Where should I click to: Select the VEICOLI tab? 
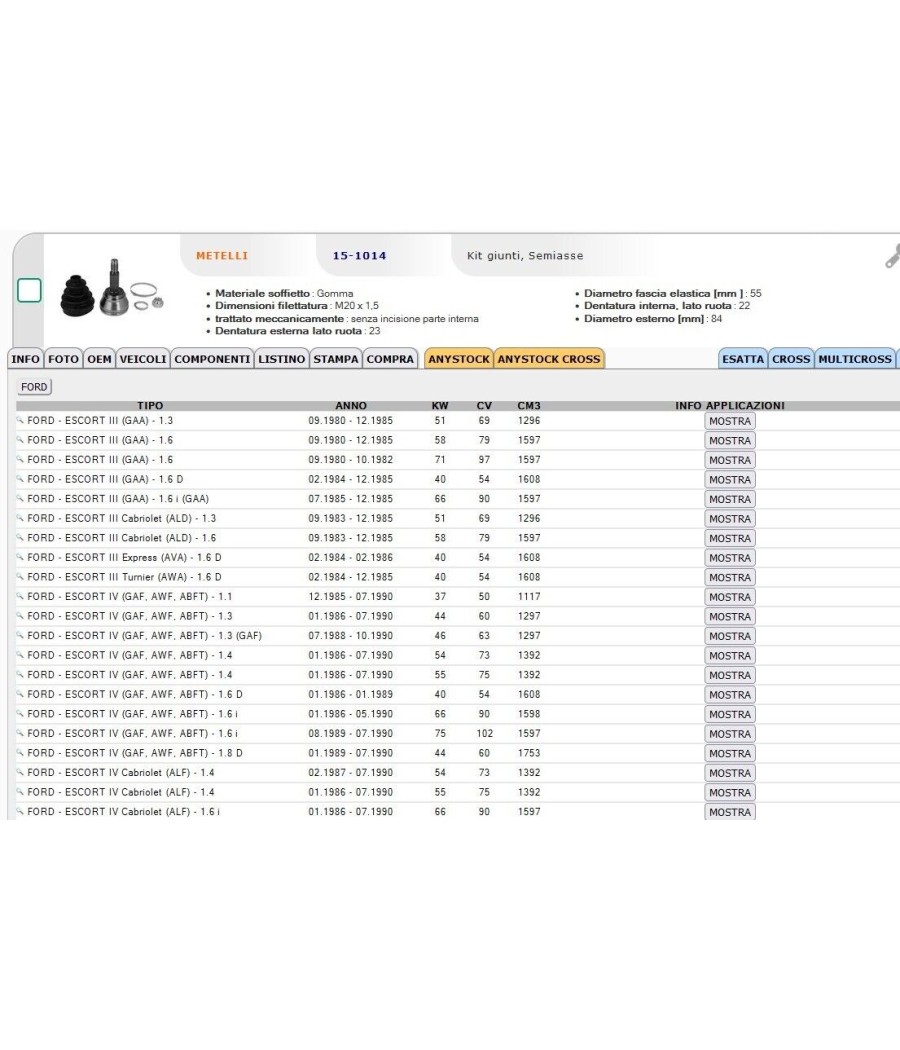143,359
